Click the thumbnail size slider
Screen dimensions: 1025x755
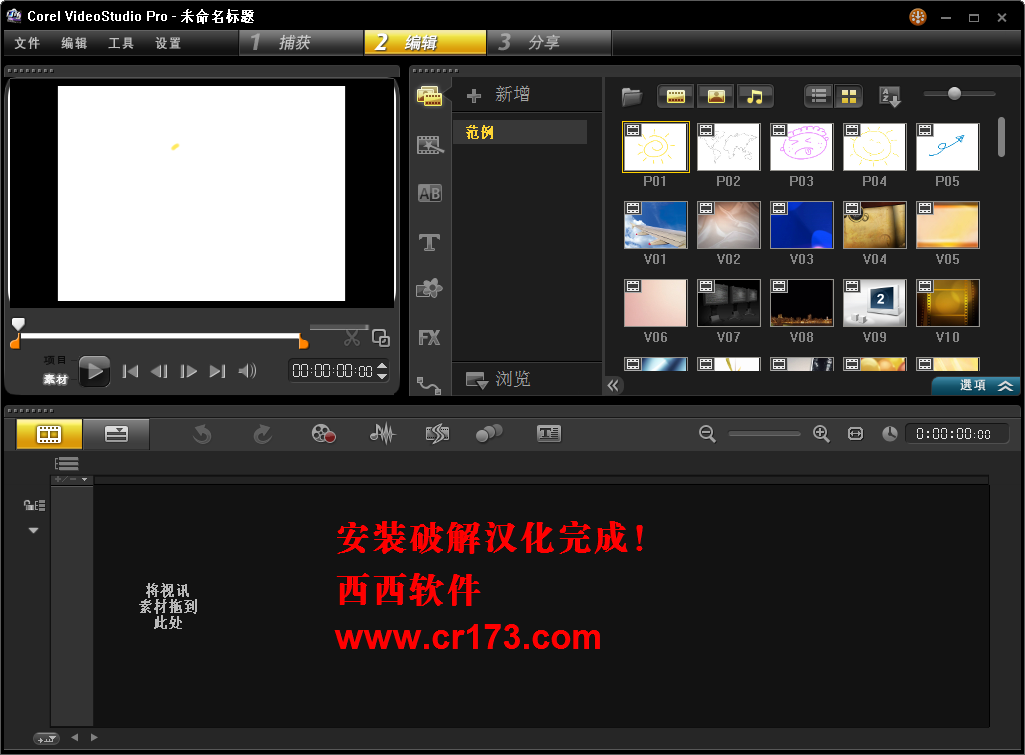[955, 94]
